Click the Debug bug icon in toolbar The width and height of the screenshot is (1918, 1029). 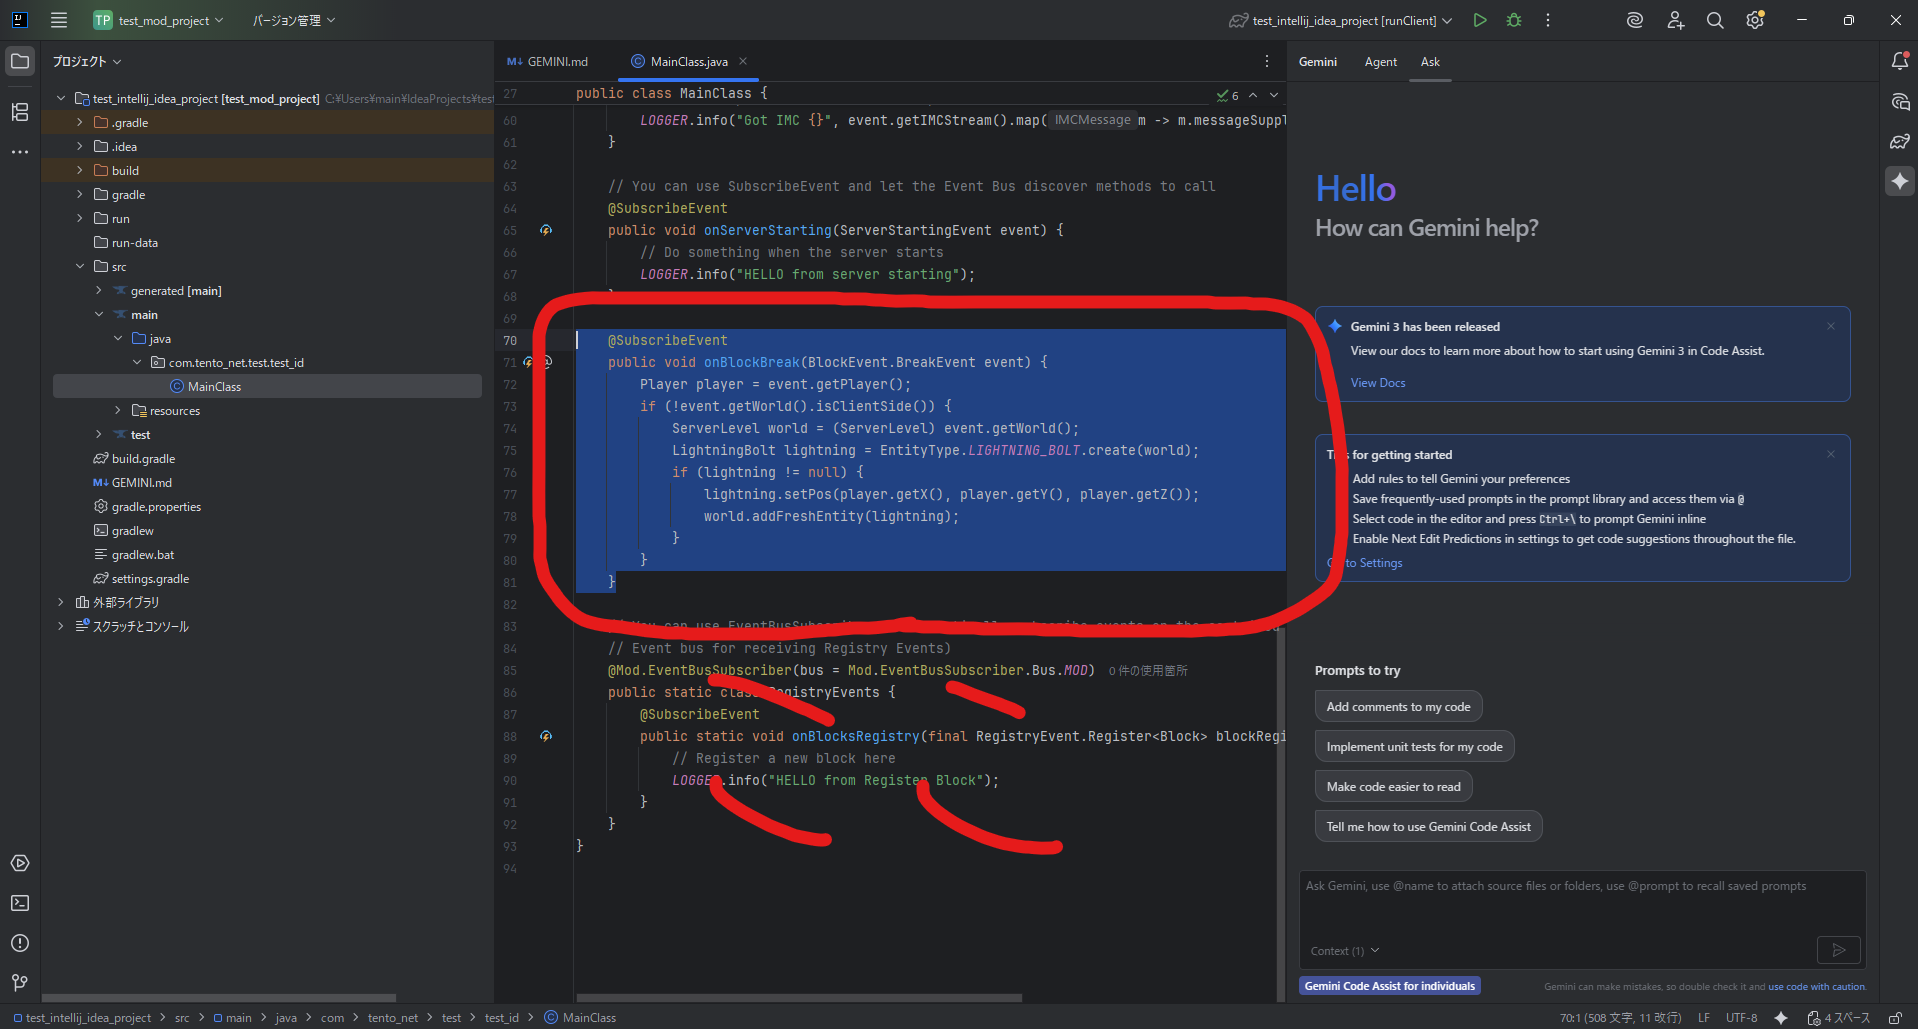(x=1514, y=20)
